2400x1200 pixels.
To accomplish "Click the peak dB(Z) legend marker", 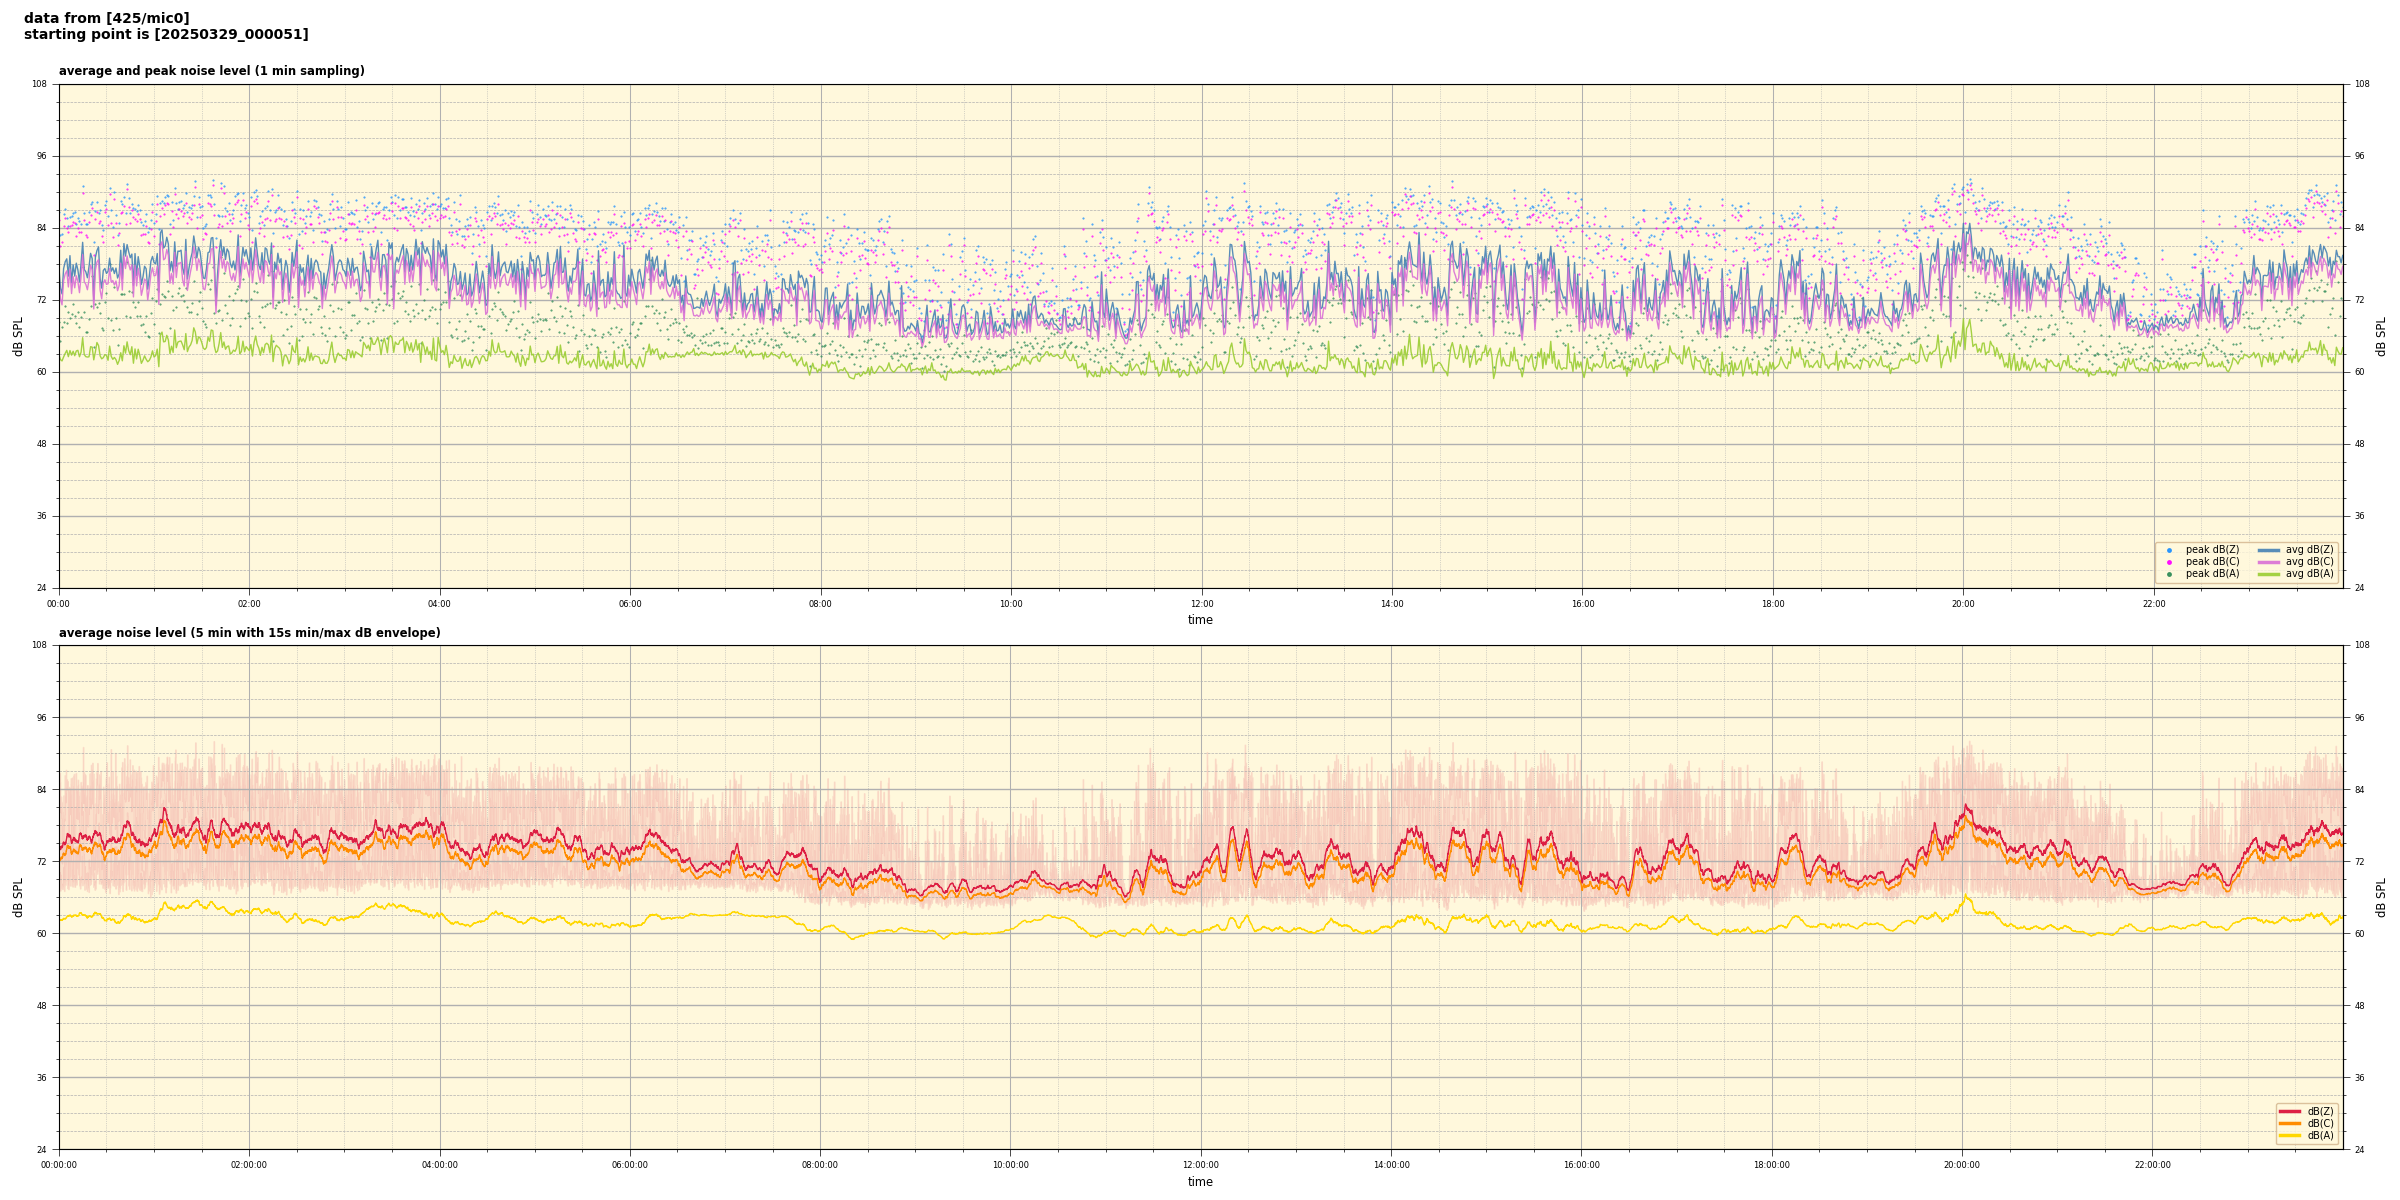I will (x=2169, y=550).
